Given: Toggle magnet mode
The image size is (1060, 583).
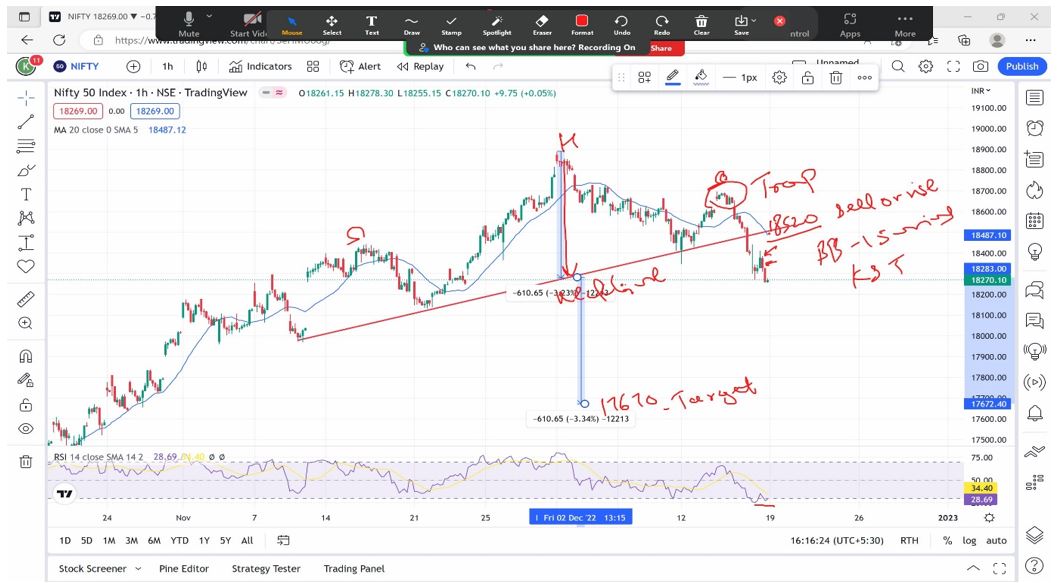Looking at the screenshot, I should [x=26, y=356].
